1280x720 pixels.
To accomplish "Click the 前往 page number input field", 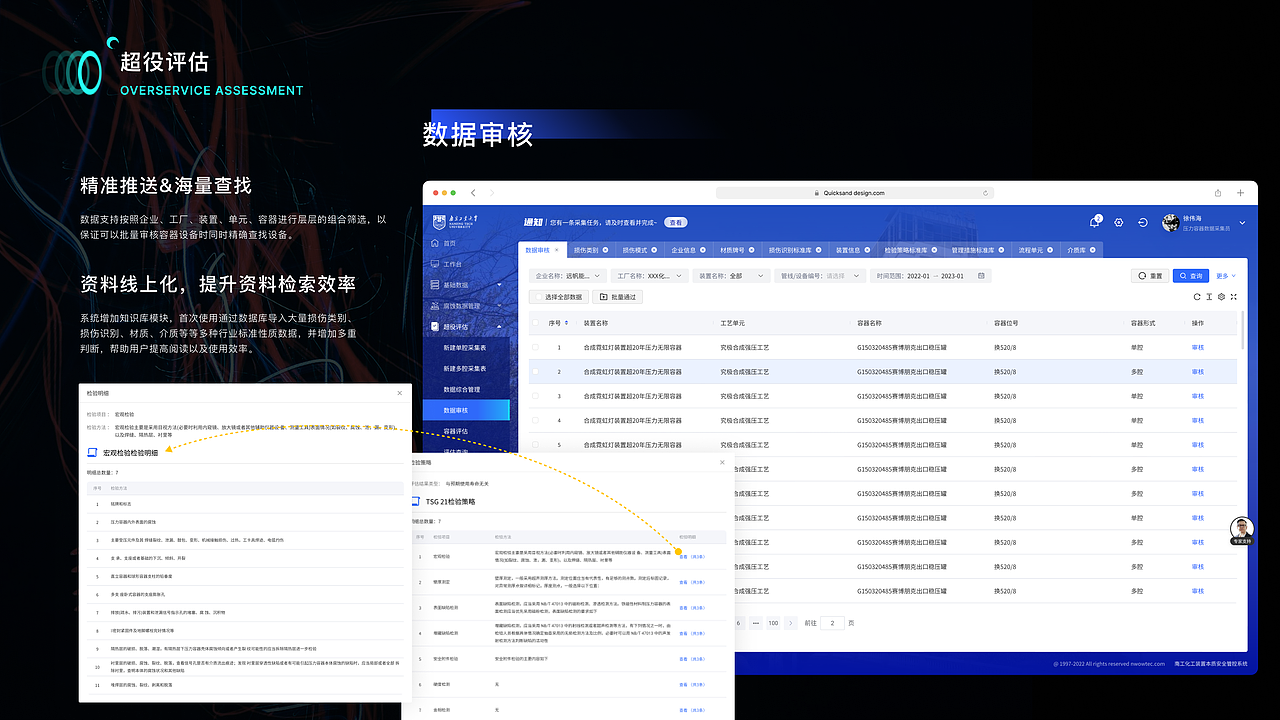I will click(832, 622).
